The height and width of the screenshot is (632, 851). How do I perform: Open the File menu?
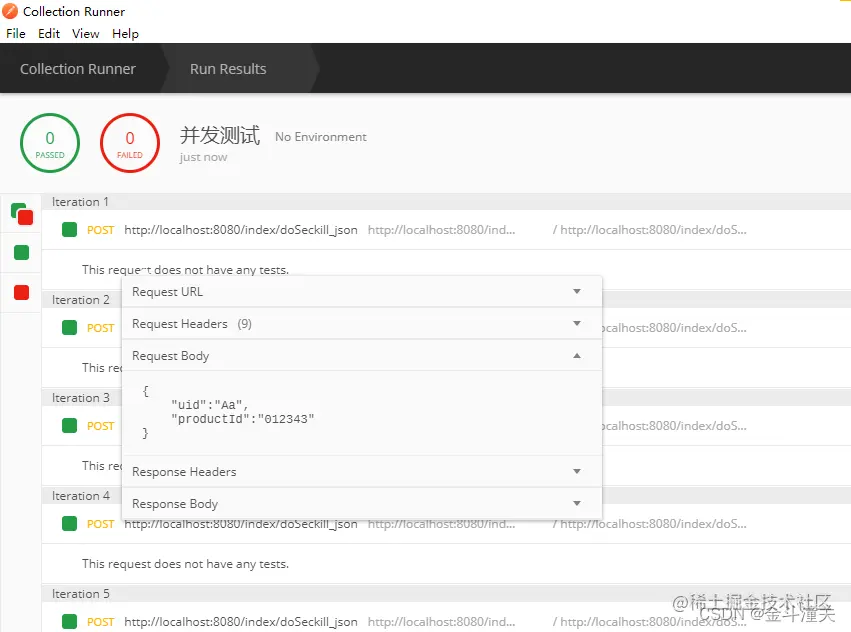coord(16,34)
